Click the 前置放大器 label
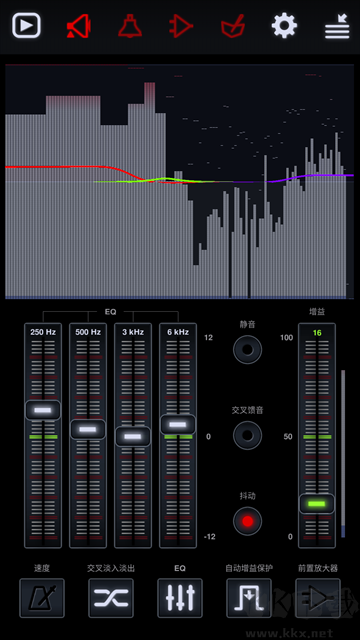 click(318, 568)
